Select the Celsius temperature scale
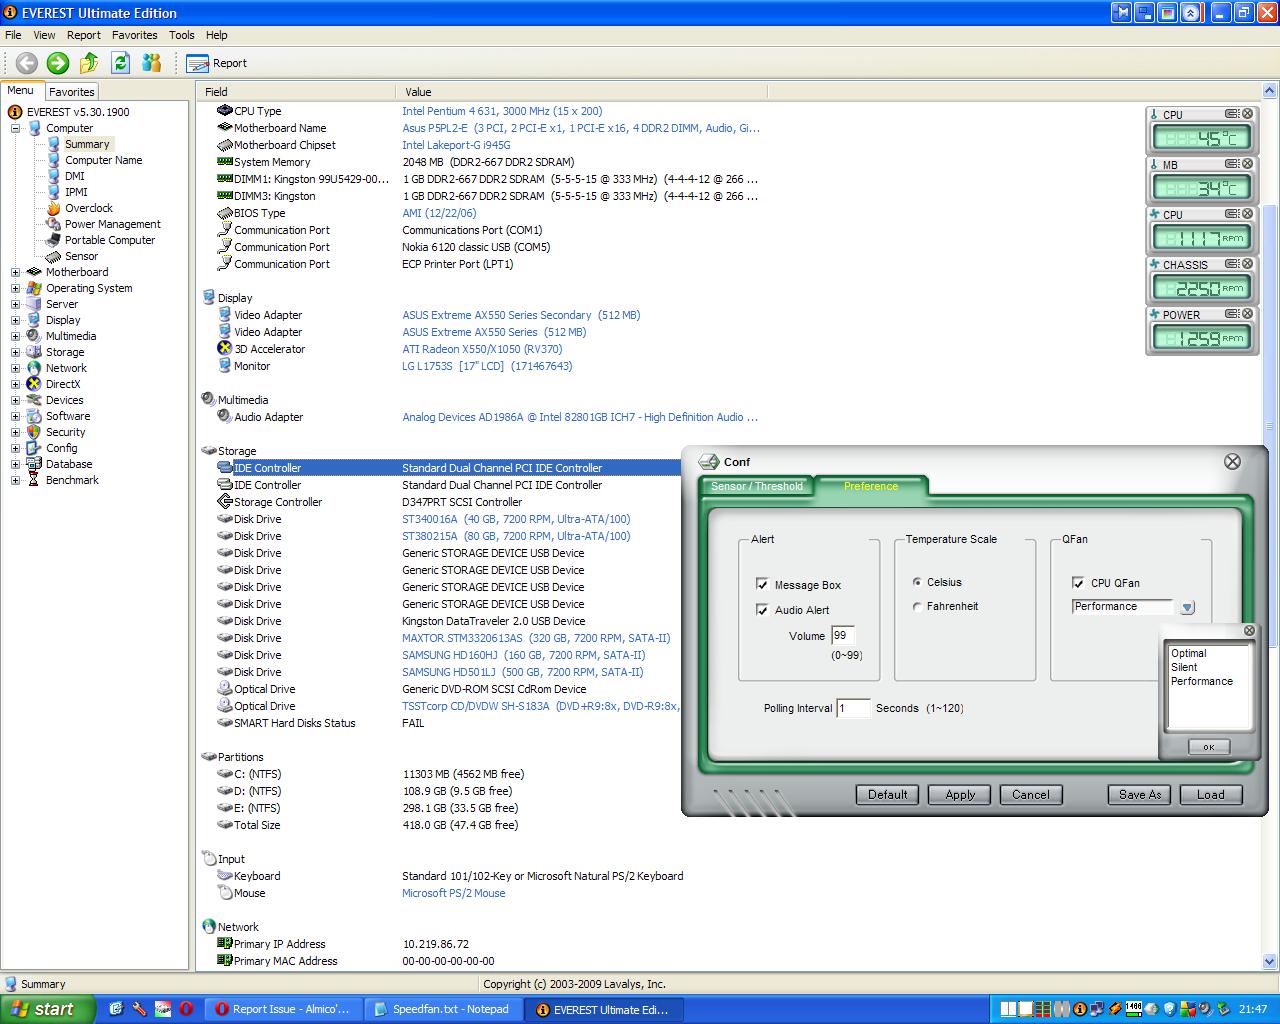The image size is (1280, 1024). click(x=917, y=582)
